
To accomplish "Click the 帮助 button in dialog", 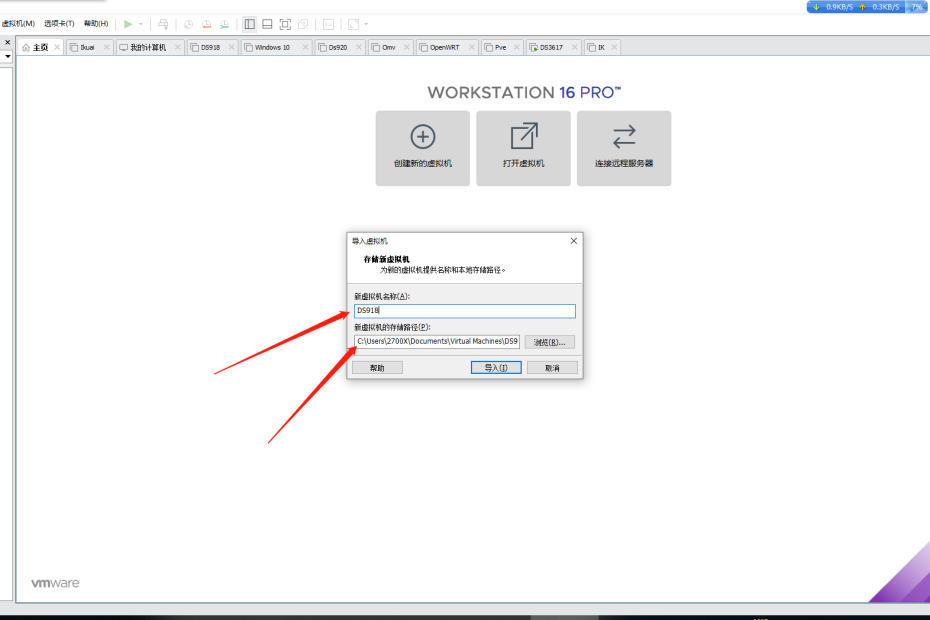I will pos(377,368).
